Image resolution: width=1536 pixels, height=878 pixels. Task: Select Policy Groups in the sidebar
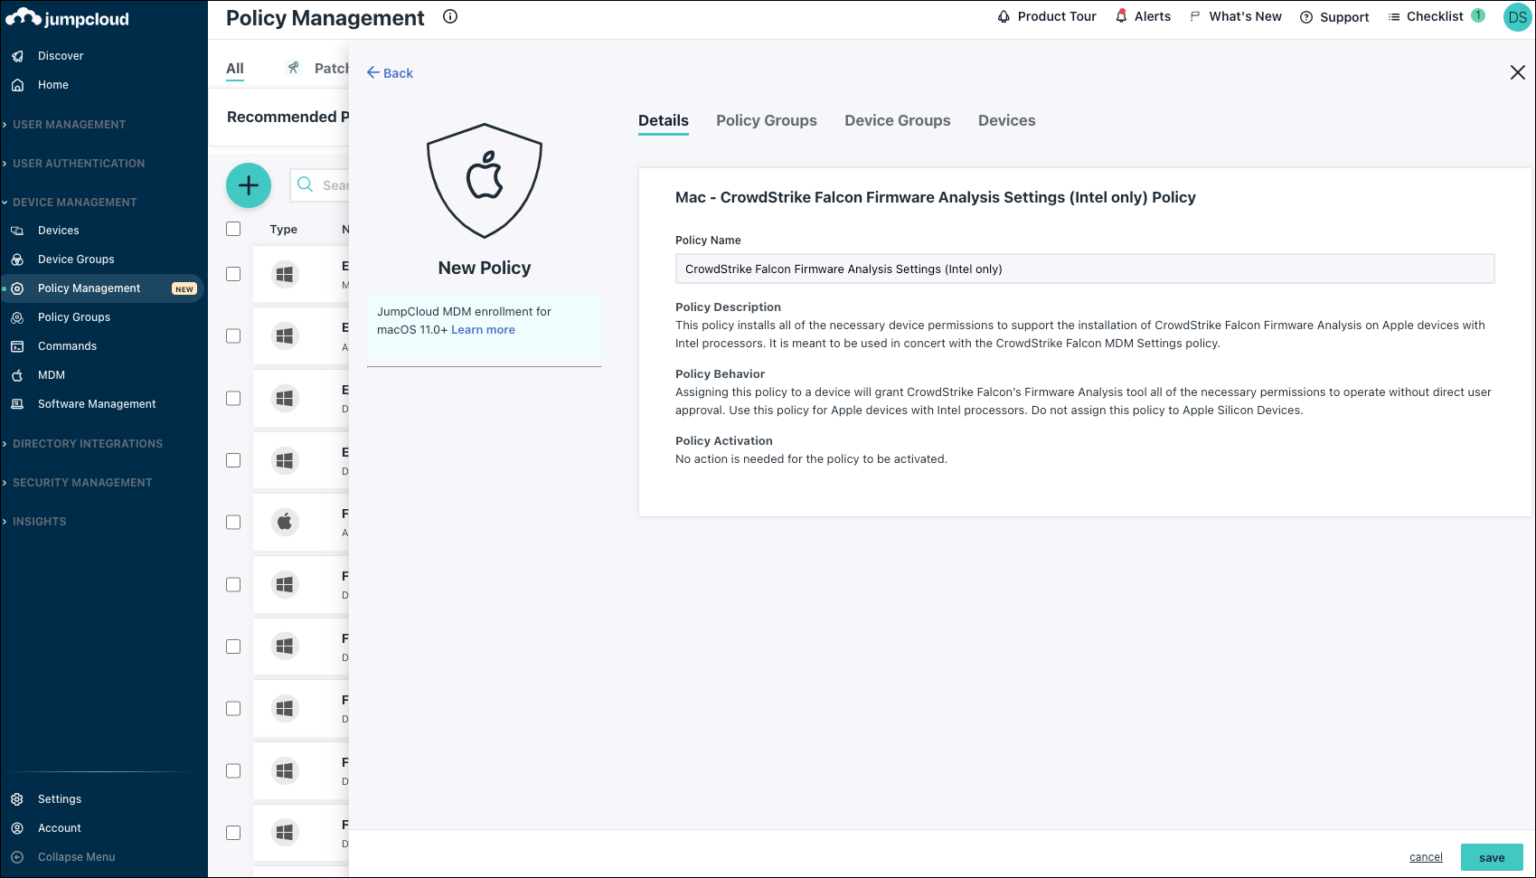(x=73, y=317)
